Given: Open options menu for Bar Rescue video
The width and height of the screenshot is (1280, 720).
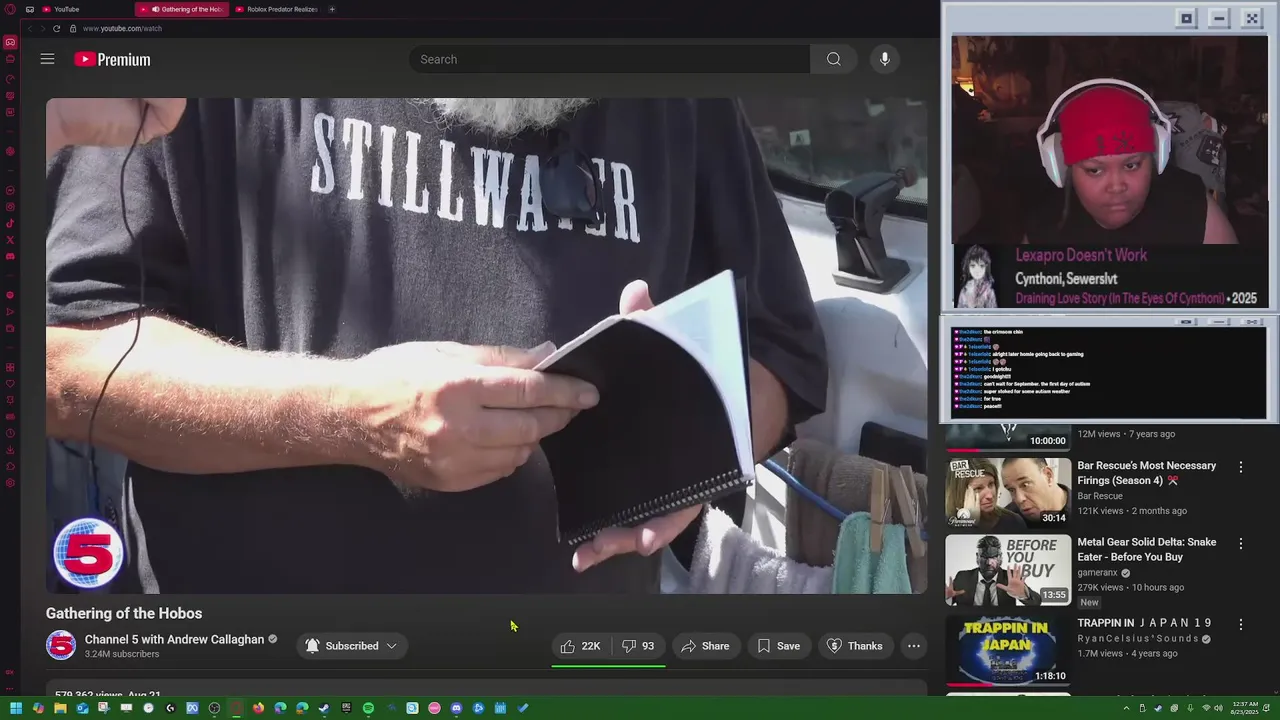Looking at the screenshot, I should coord(1241,467).
